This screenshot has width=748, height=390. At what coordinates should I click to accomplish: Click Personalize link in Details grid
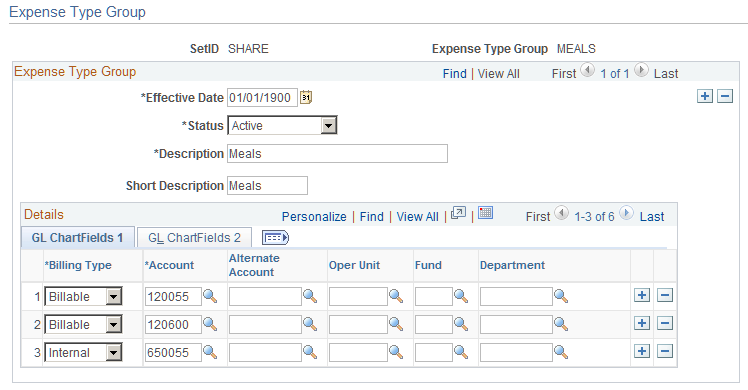(314, 217)
